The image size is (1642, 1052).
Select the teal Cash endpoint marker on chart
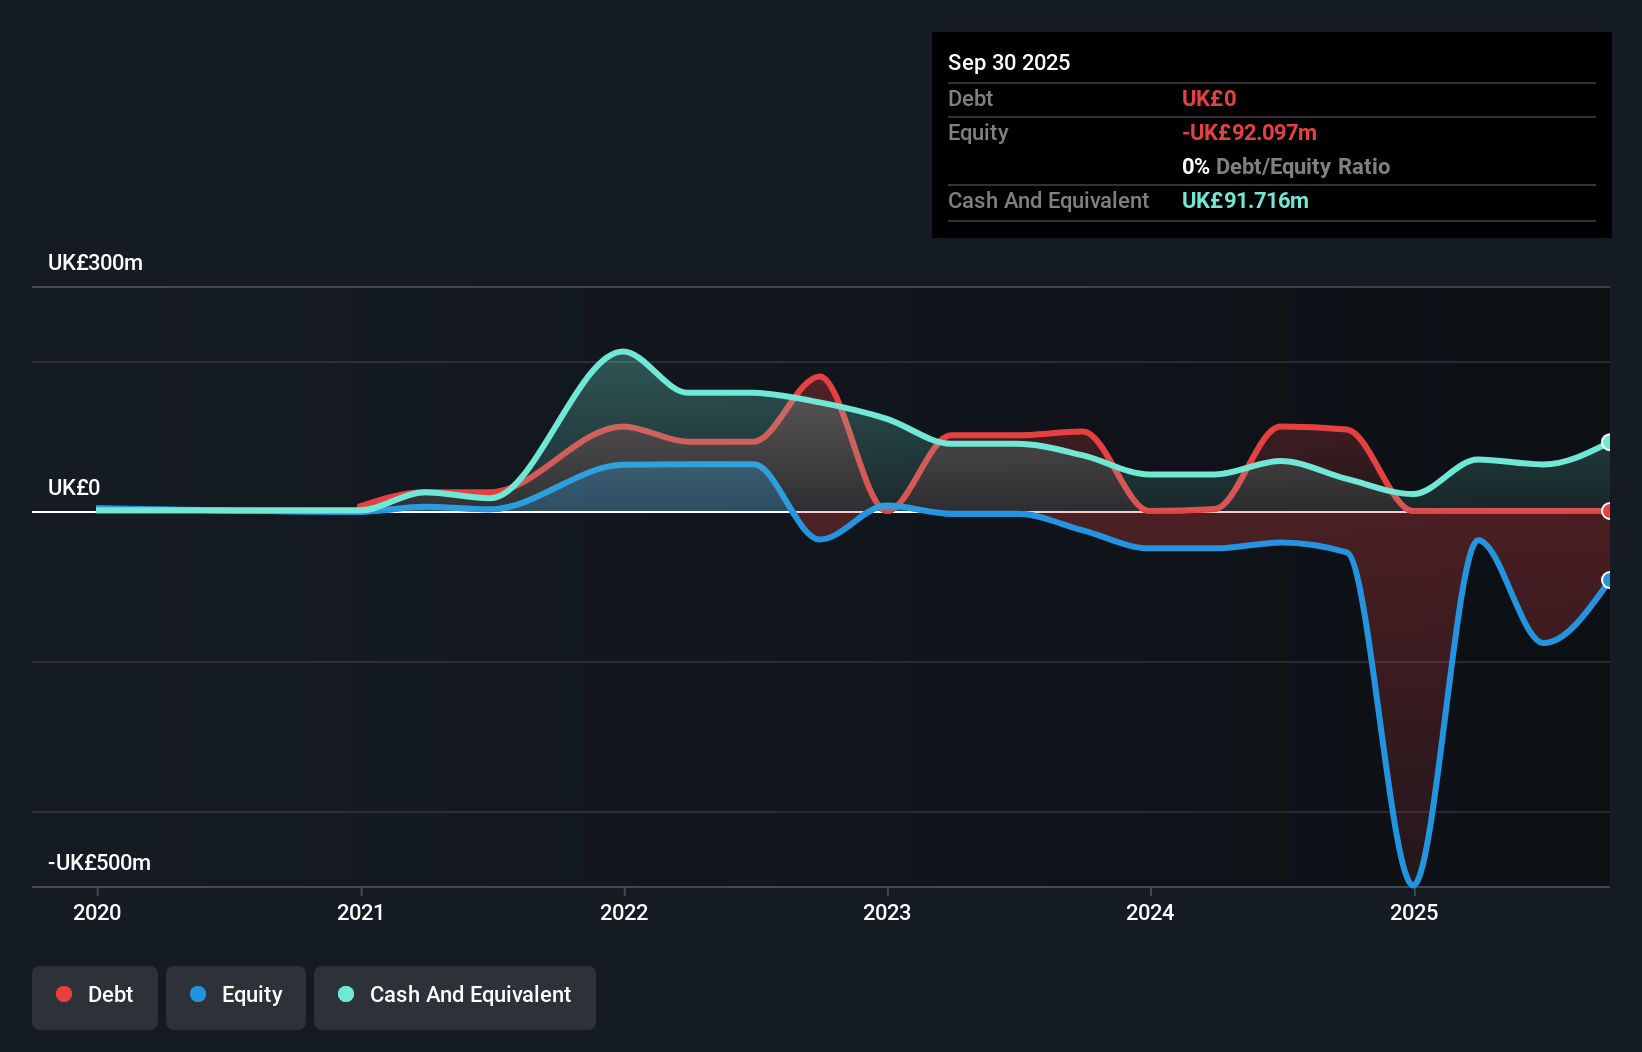tap(1608, 442)
